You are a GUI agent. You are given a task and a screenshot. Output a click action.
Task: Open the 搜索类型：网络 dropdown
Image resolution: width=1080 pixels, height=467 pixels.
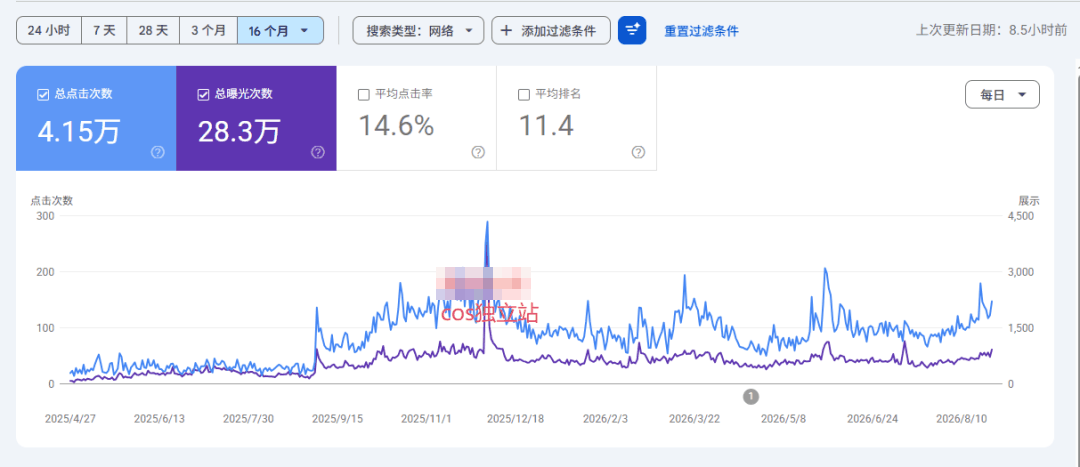pos(419,31)
